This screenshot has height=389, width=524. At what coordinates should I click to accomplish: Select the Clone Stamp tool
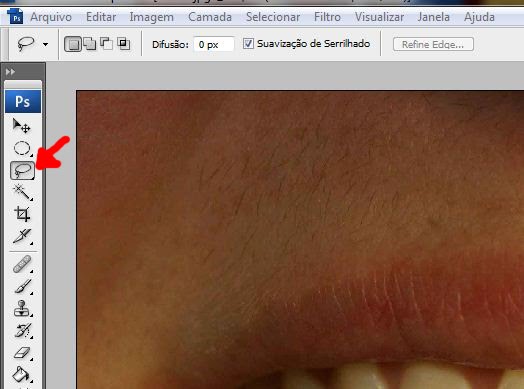click(22, 308)
